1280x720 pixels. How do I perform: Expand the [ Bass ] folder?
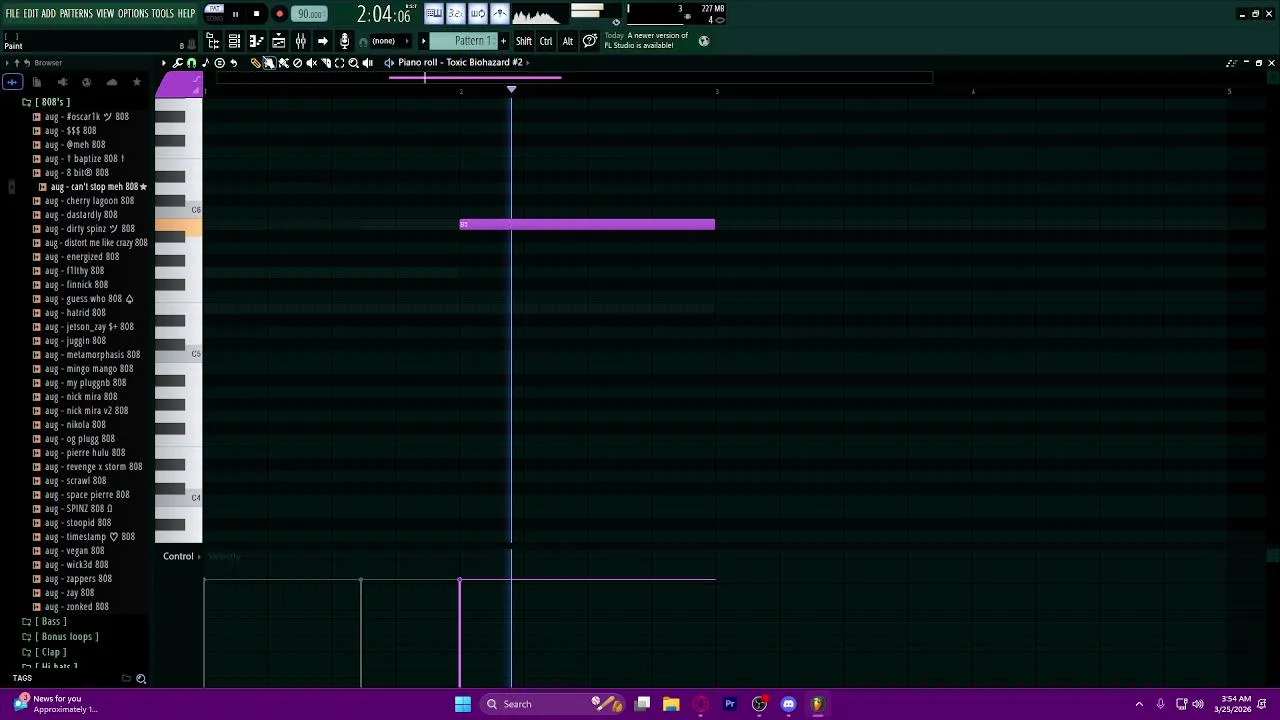click(44, 622)
